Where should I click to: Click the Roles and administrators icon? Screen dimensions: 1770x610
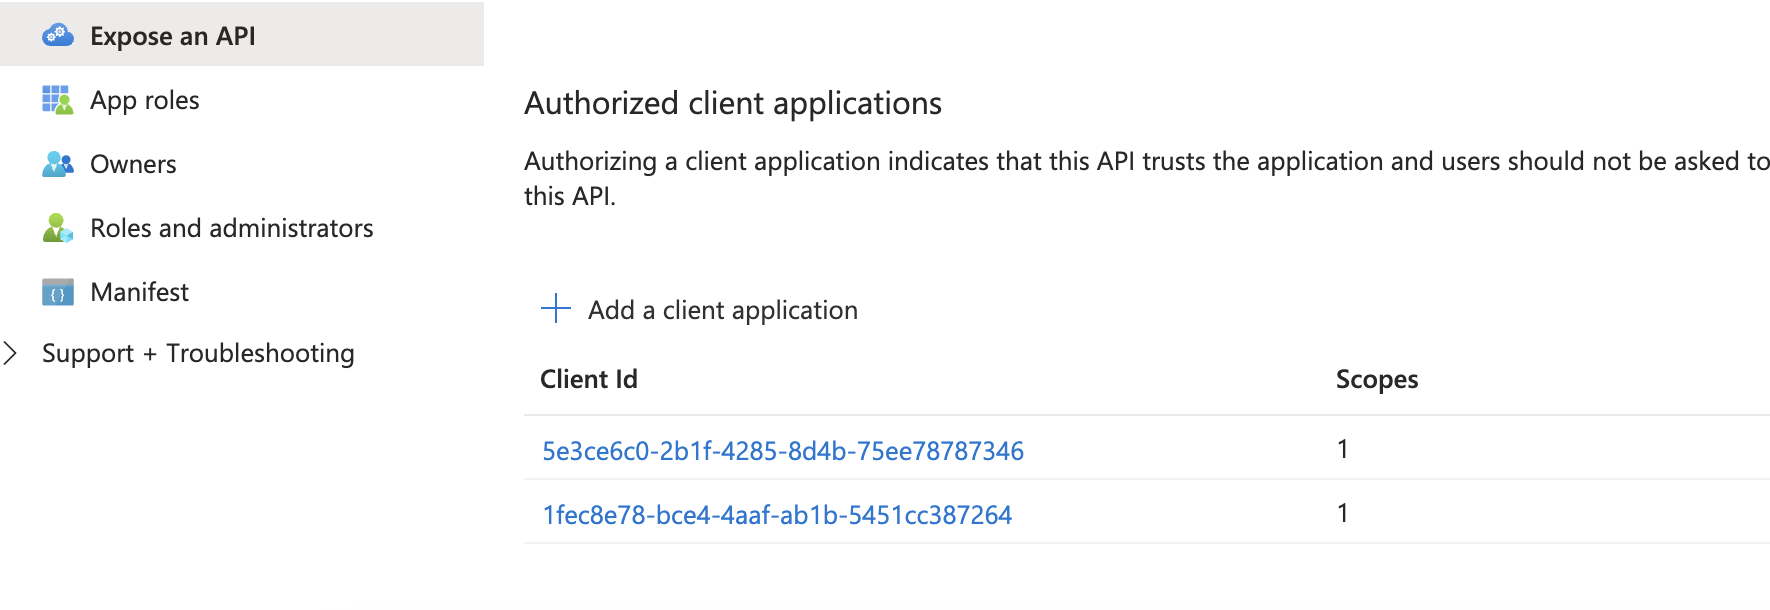click(58, 228)
